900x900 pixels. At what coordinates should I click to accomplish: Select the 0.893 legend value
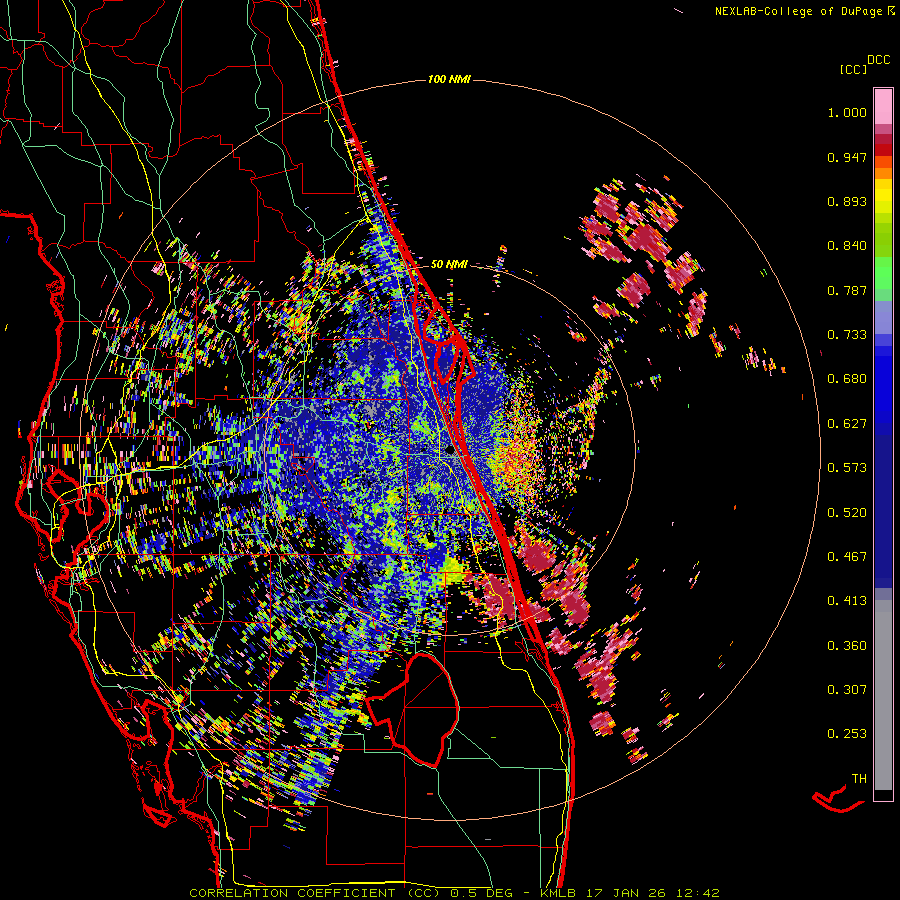click(x=847, y=201)
